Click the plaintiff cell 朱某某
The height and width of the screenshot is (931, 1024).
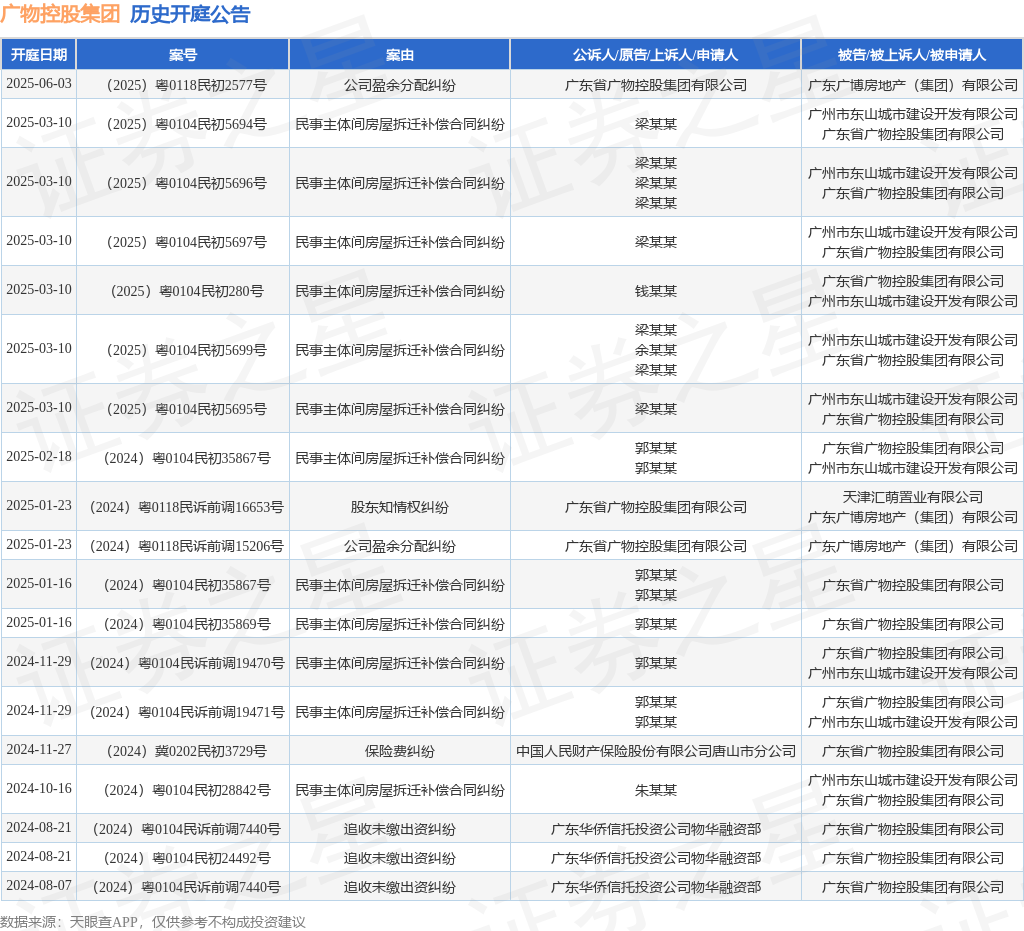click(656, 791)
